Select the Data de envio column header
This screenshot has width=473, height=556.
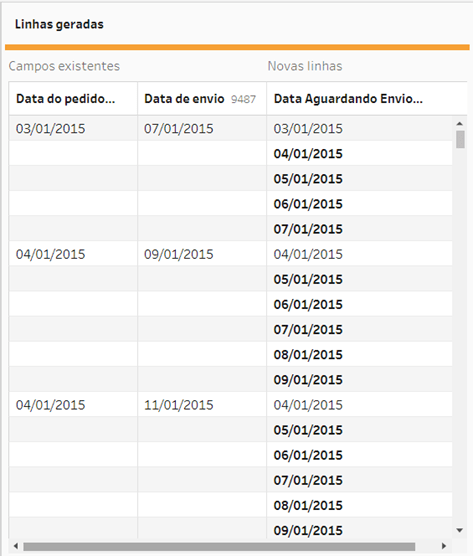coord(202,99)
